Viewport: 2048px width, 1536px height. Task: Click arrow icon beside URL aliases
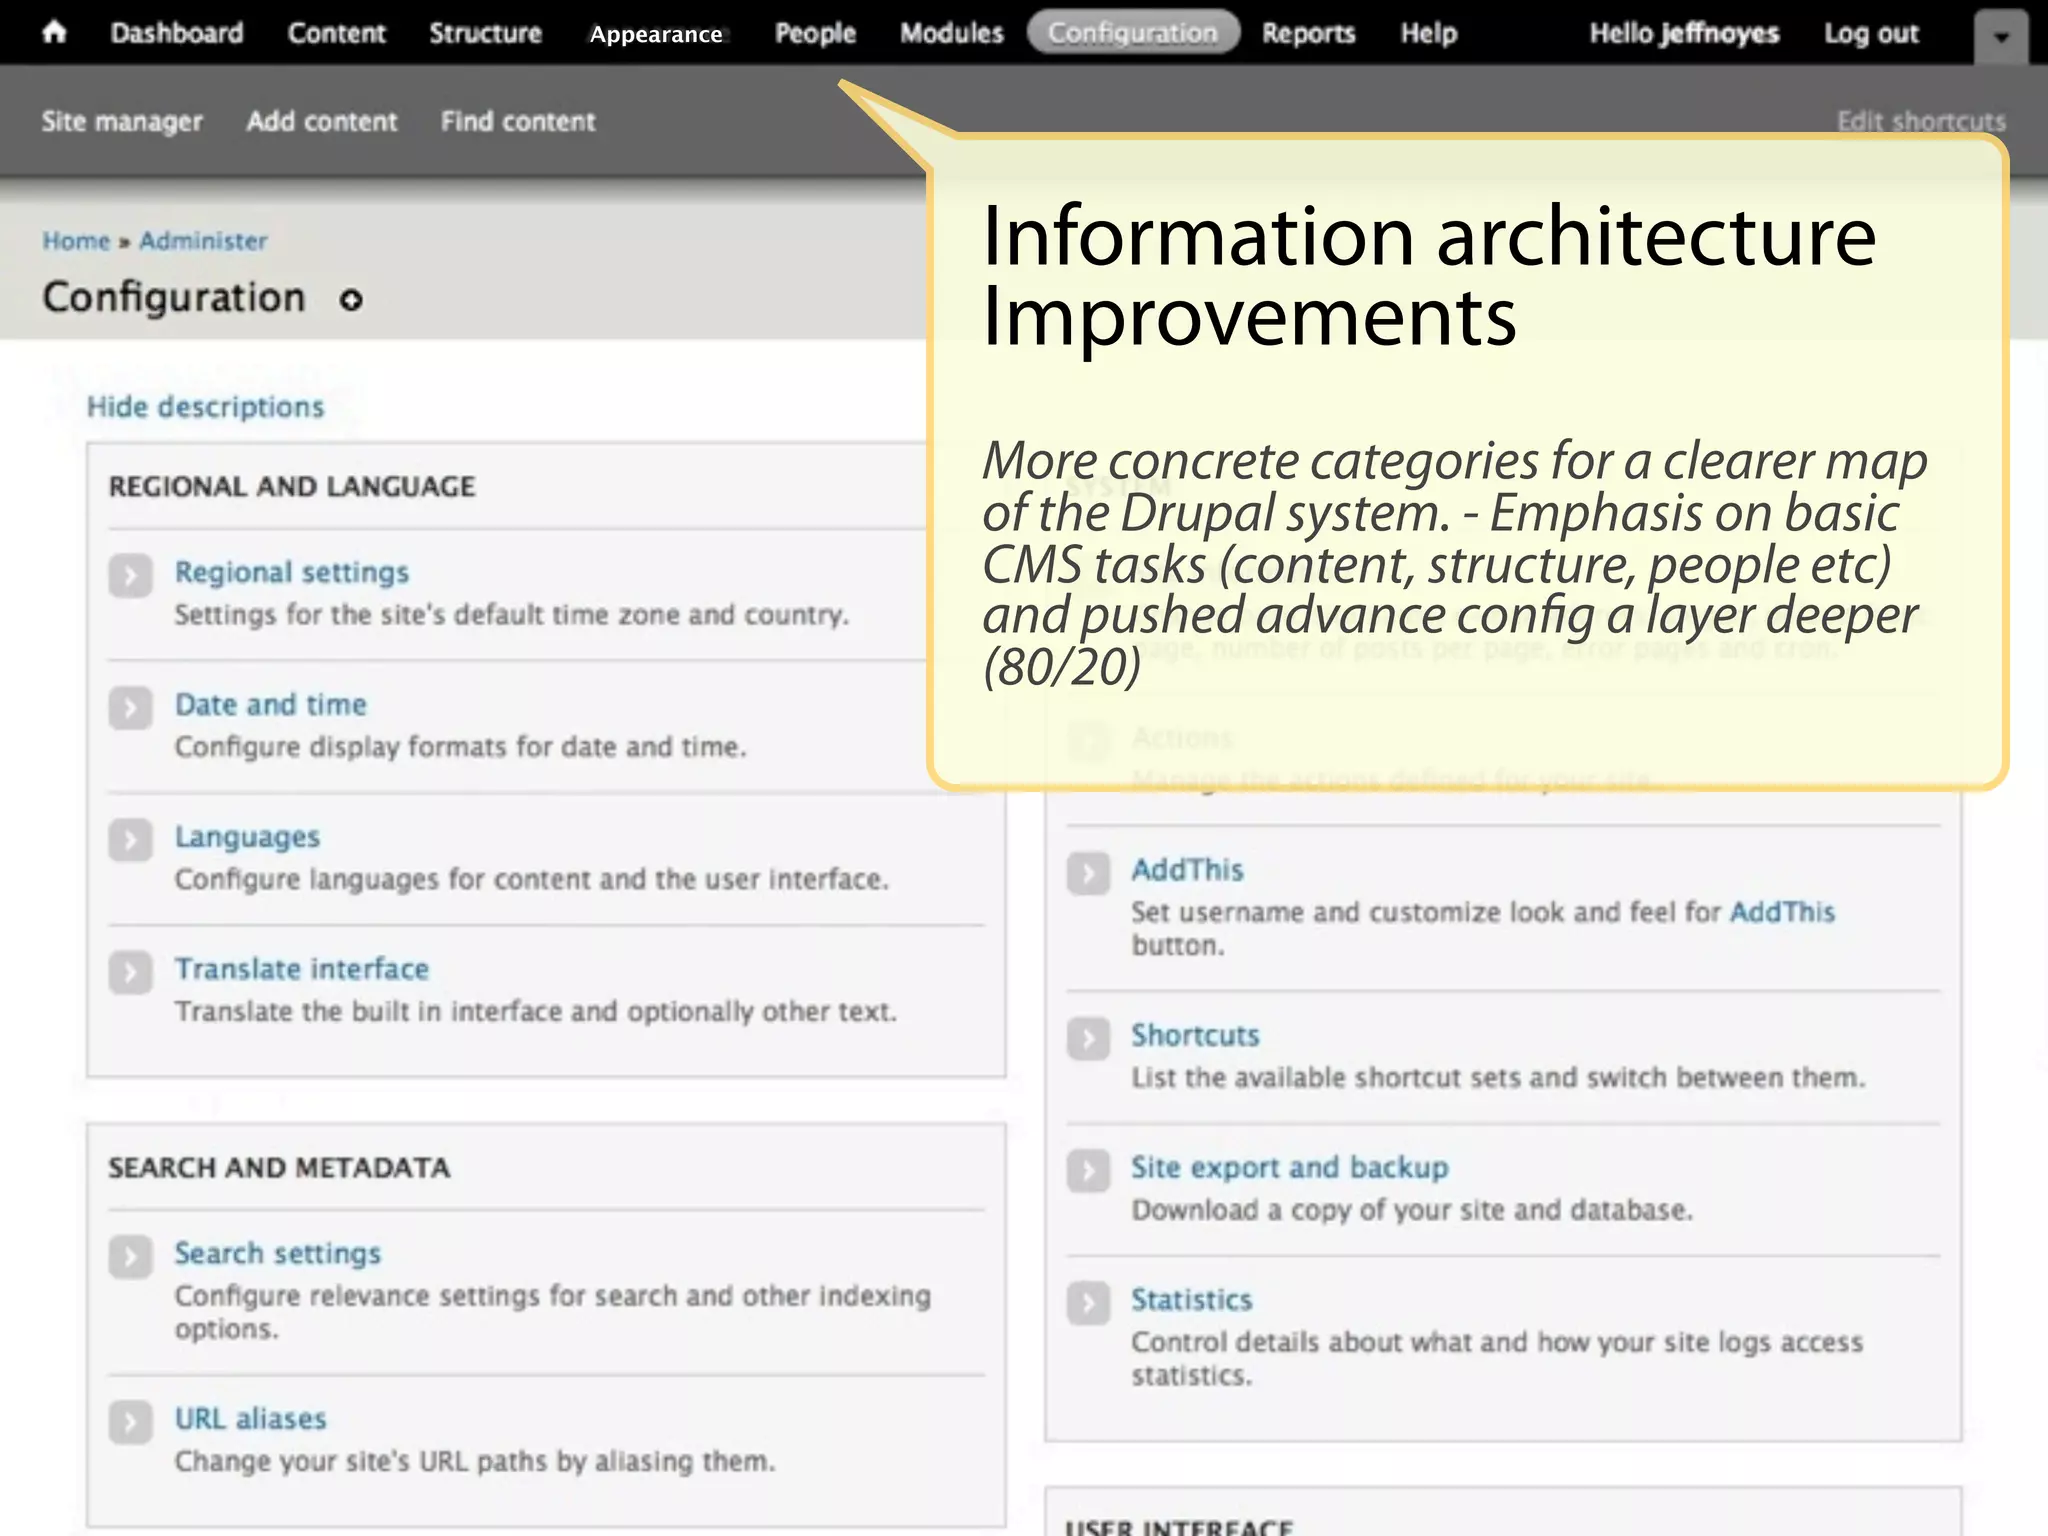coord(131,1422)
